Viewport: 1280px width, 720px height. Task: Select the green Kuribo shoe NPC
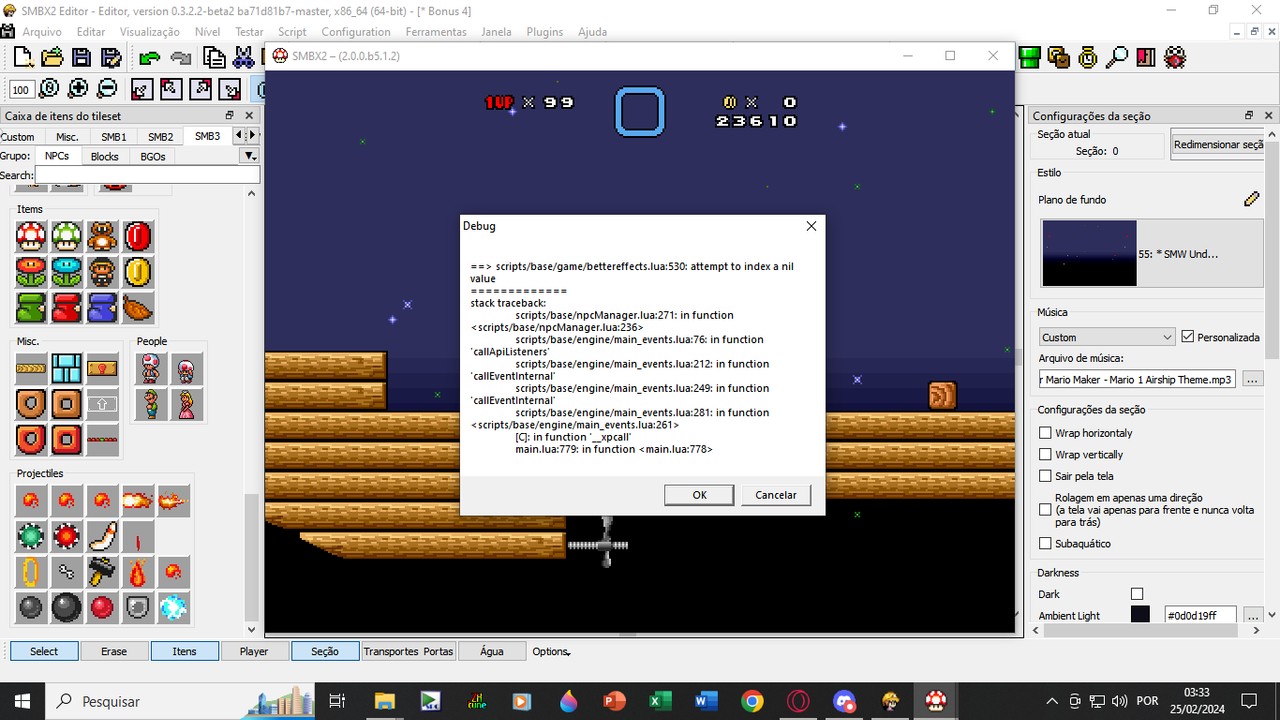coord(31,308)
